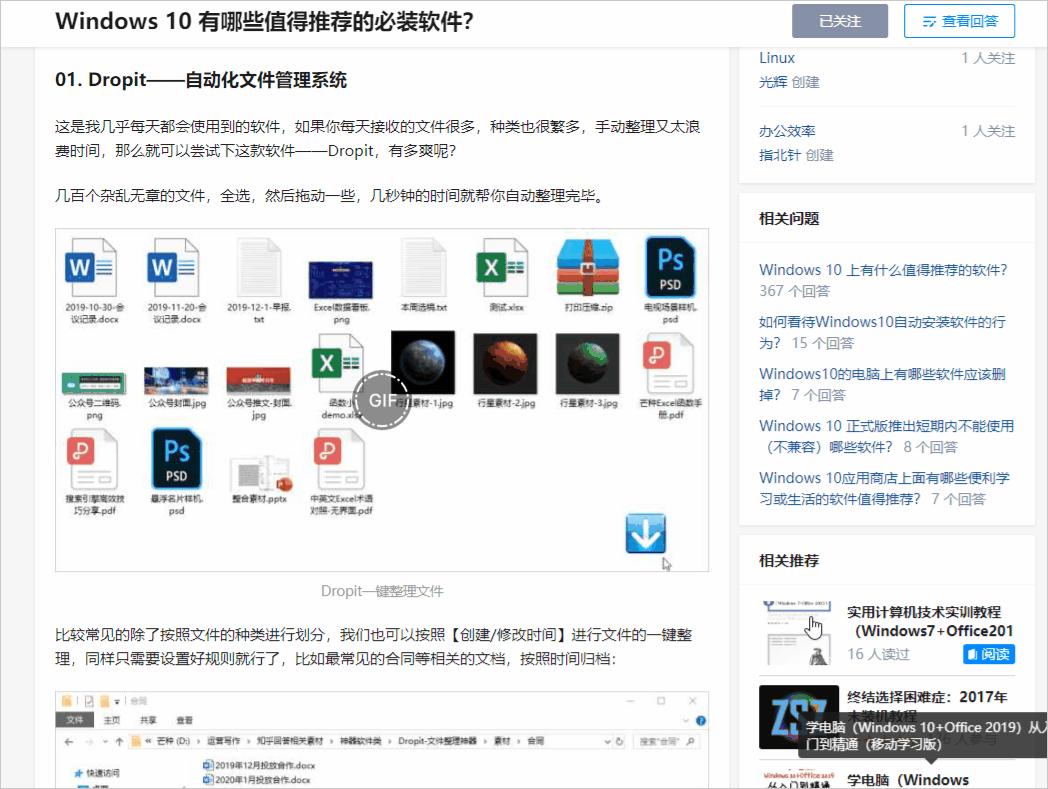Click the 打印压缩.zip archive icon
This screenshot has height=789, width=1048.
click(588, 267)
